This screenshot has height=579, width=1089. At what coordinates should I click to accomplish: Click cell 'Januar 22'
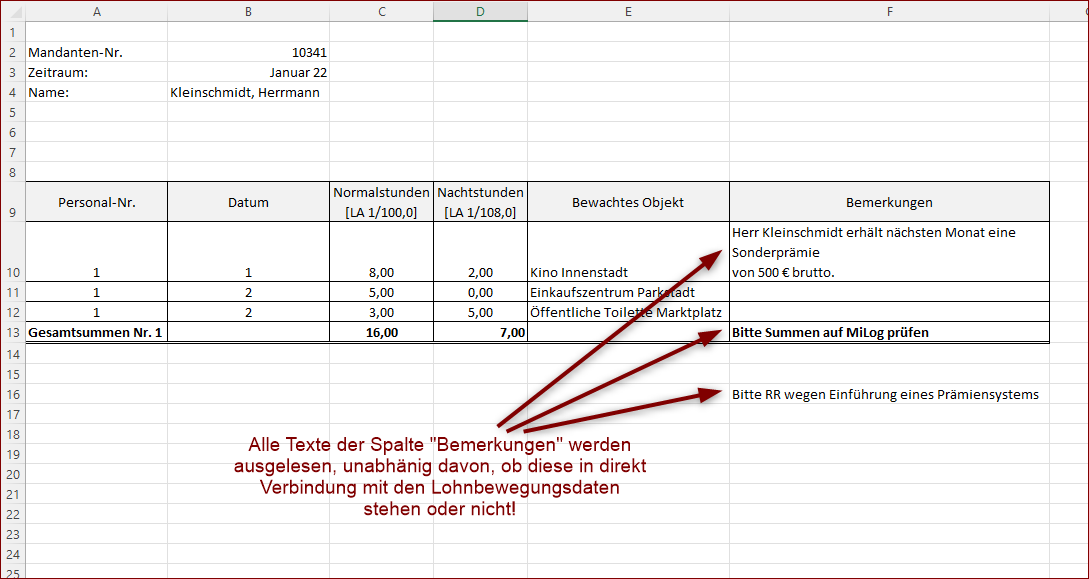pyautogui.click(x=249, y=72)
